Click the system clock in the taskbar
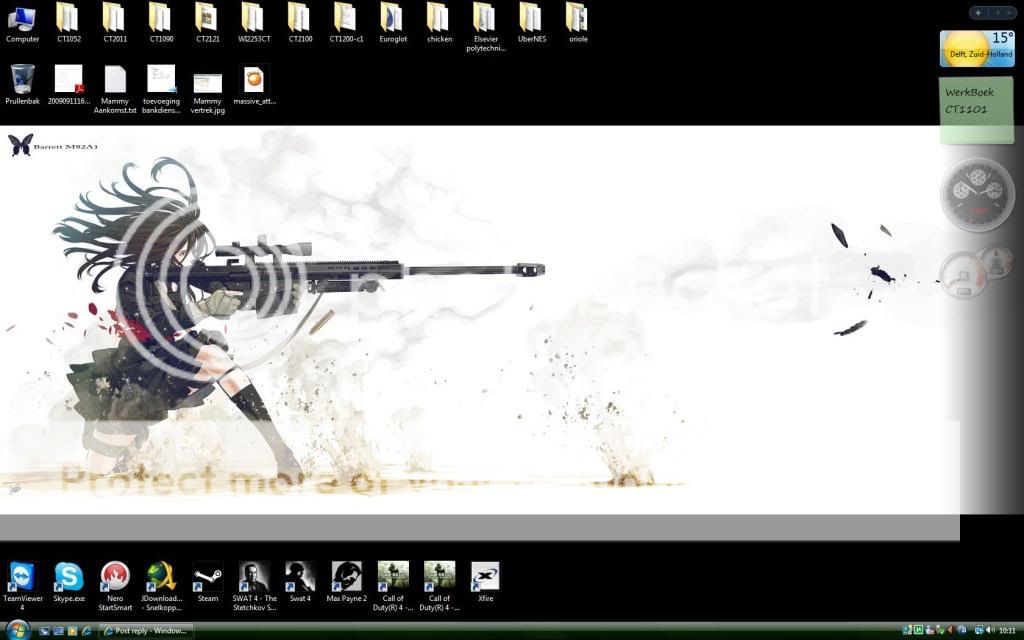 click(1006, 631)
